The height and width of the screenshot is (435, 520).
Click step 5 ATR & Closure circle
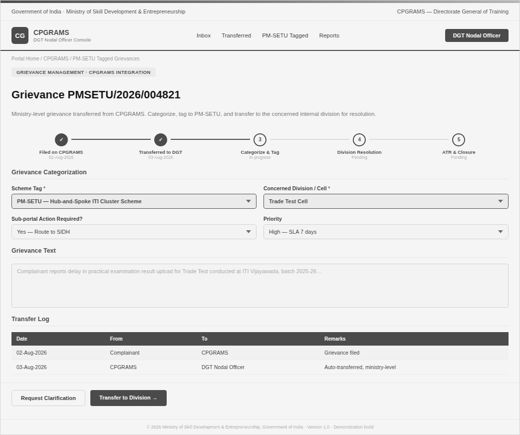[x=459, y=140]
